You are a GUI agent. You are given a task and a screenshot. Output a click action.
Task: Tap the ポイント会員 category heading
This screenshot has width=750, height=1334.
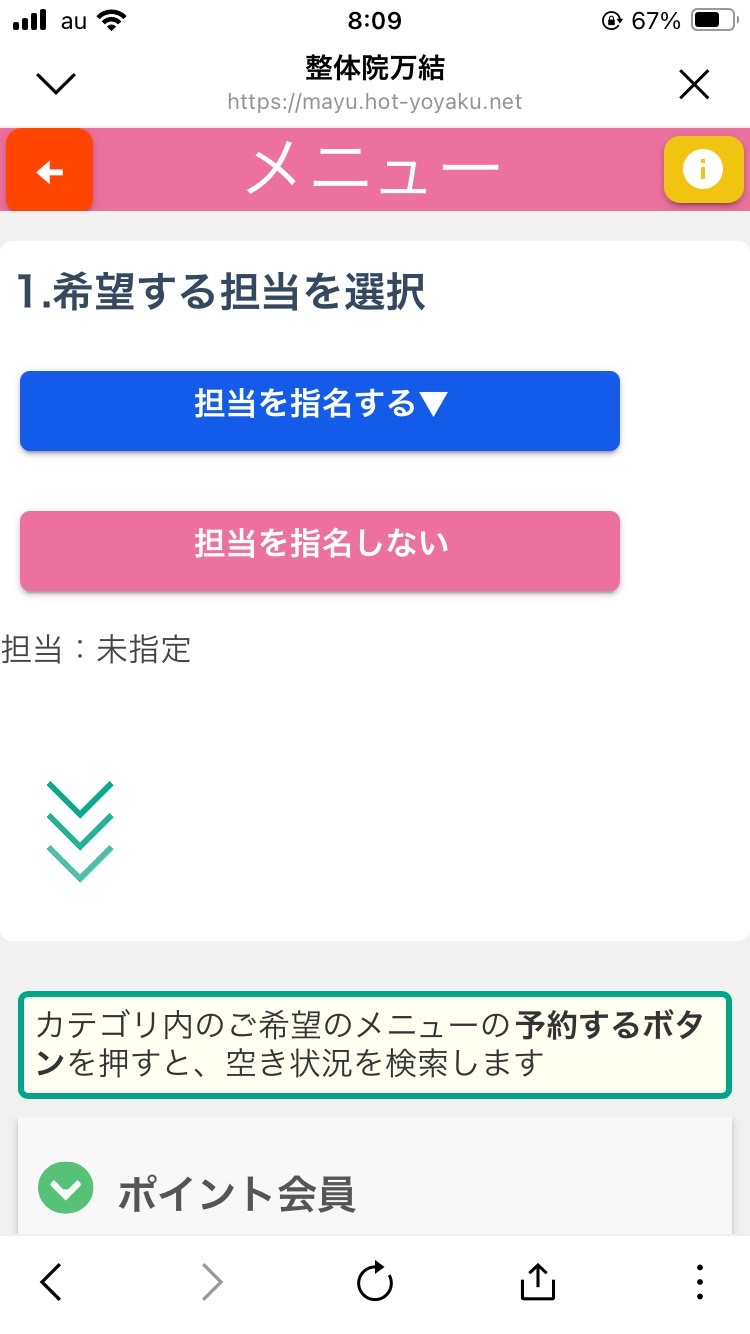click(x=236, y=1193)
